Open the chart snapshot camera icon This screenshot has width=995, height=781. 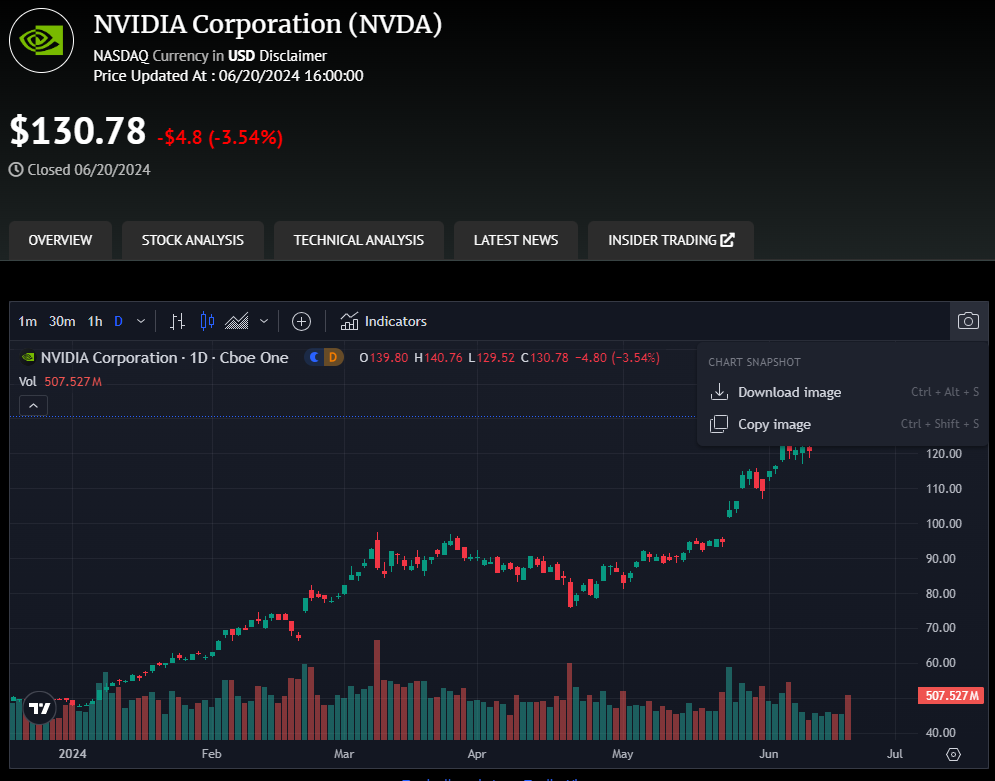(968, 321)
